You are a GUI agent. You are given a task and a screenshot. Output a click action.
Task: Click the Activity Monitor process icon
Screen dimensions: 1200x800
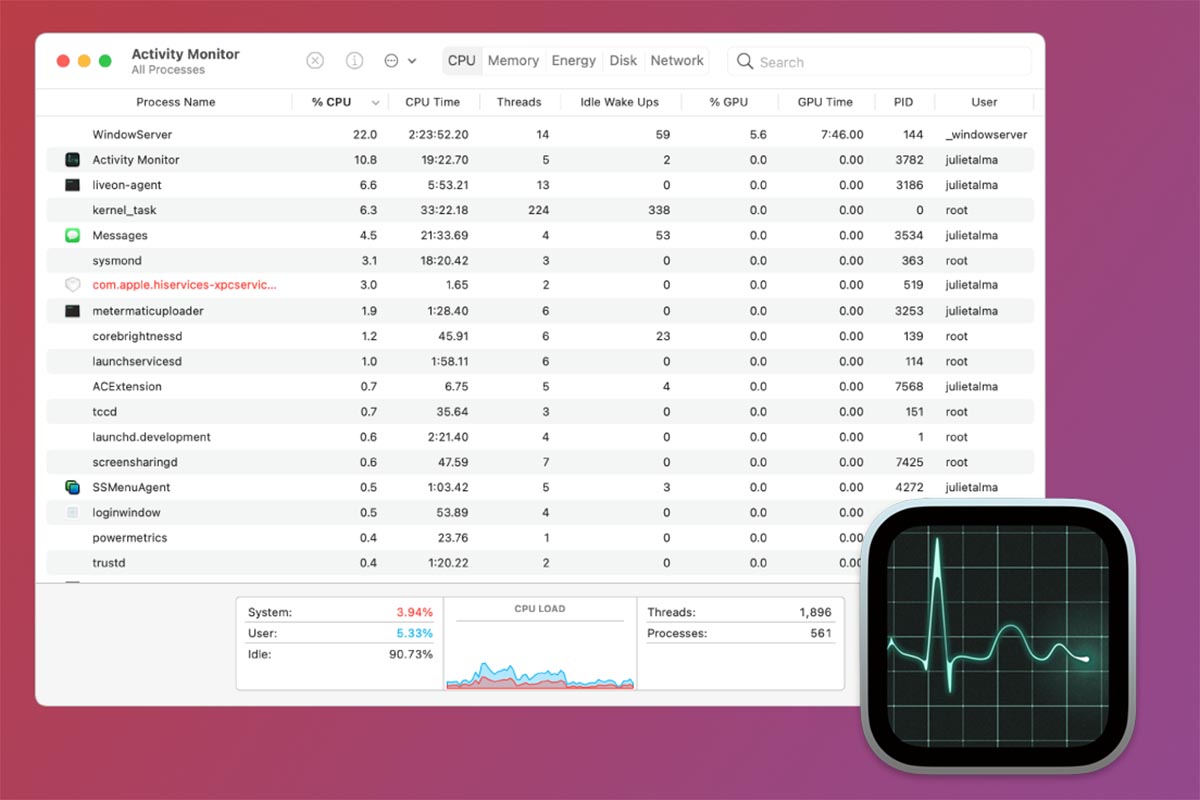72,160
